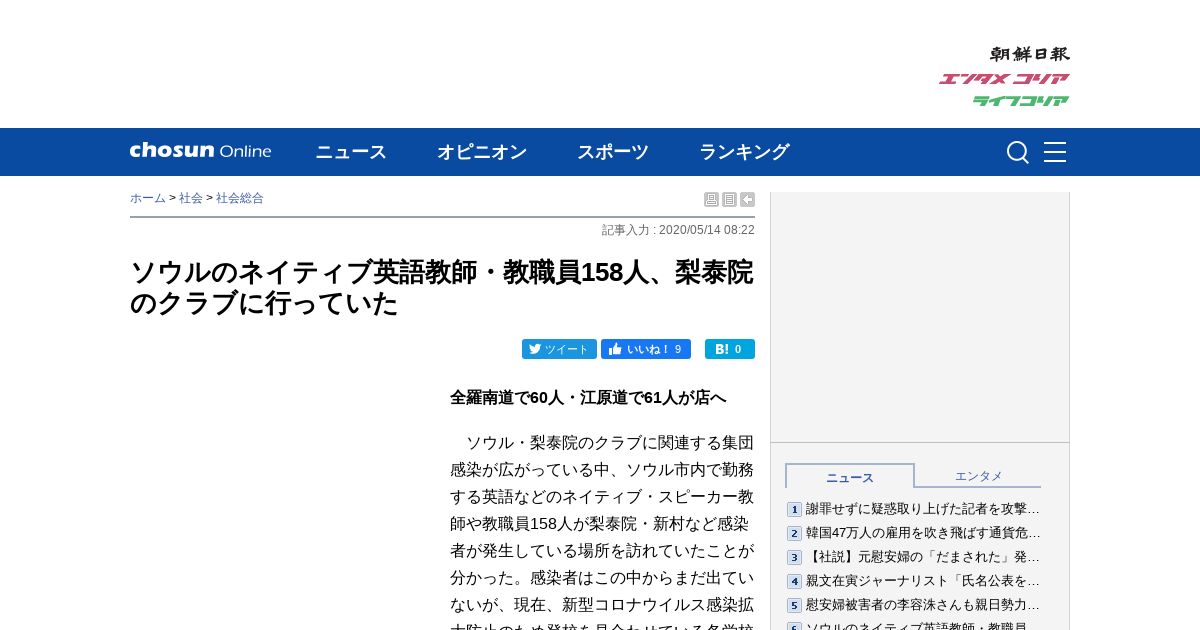Viewport: 1200px width, 630px height.
Task: Open ranked article 5 慰安婦被害者の李容洙さん
Action: click(922, 605)
